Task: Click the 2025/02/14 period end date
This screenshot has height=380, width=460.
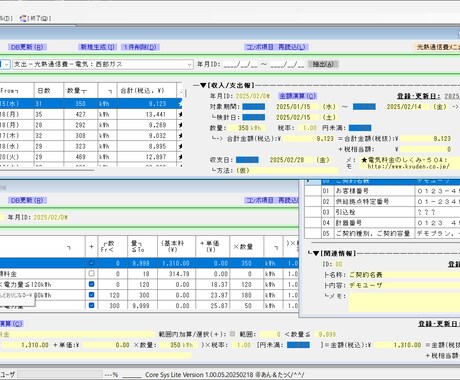Action: tap(404, 107)
